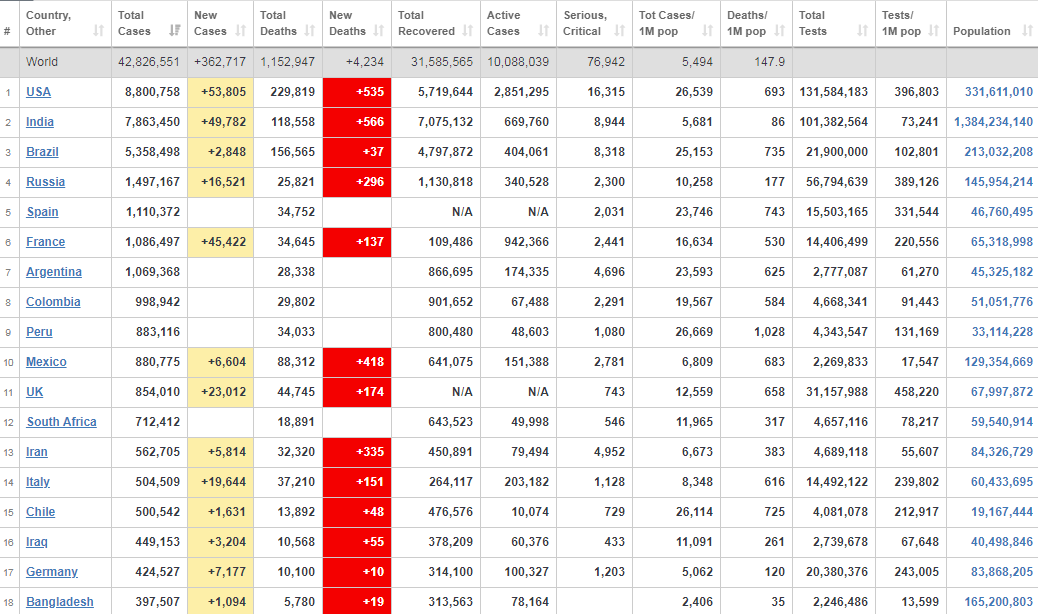This screenshot has width=1038, height=614.
Task: Open the Russia country link
Action: coord(46,182)
